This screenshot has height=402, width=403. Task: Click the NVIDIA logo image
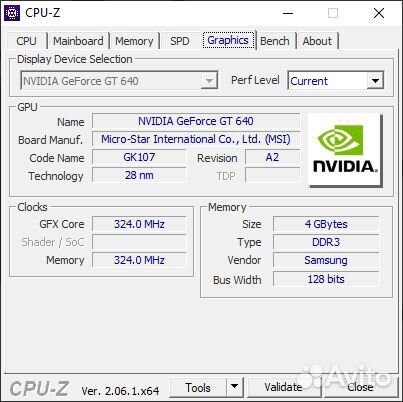pos(345,150)
